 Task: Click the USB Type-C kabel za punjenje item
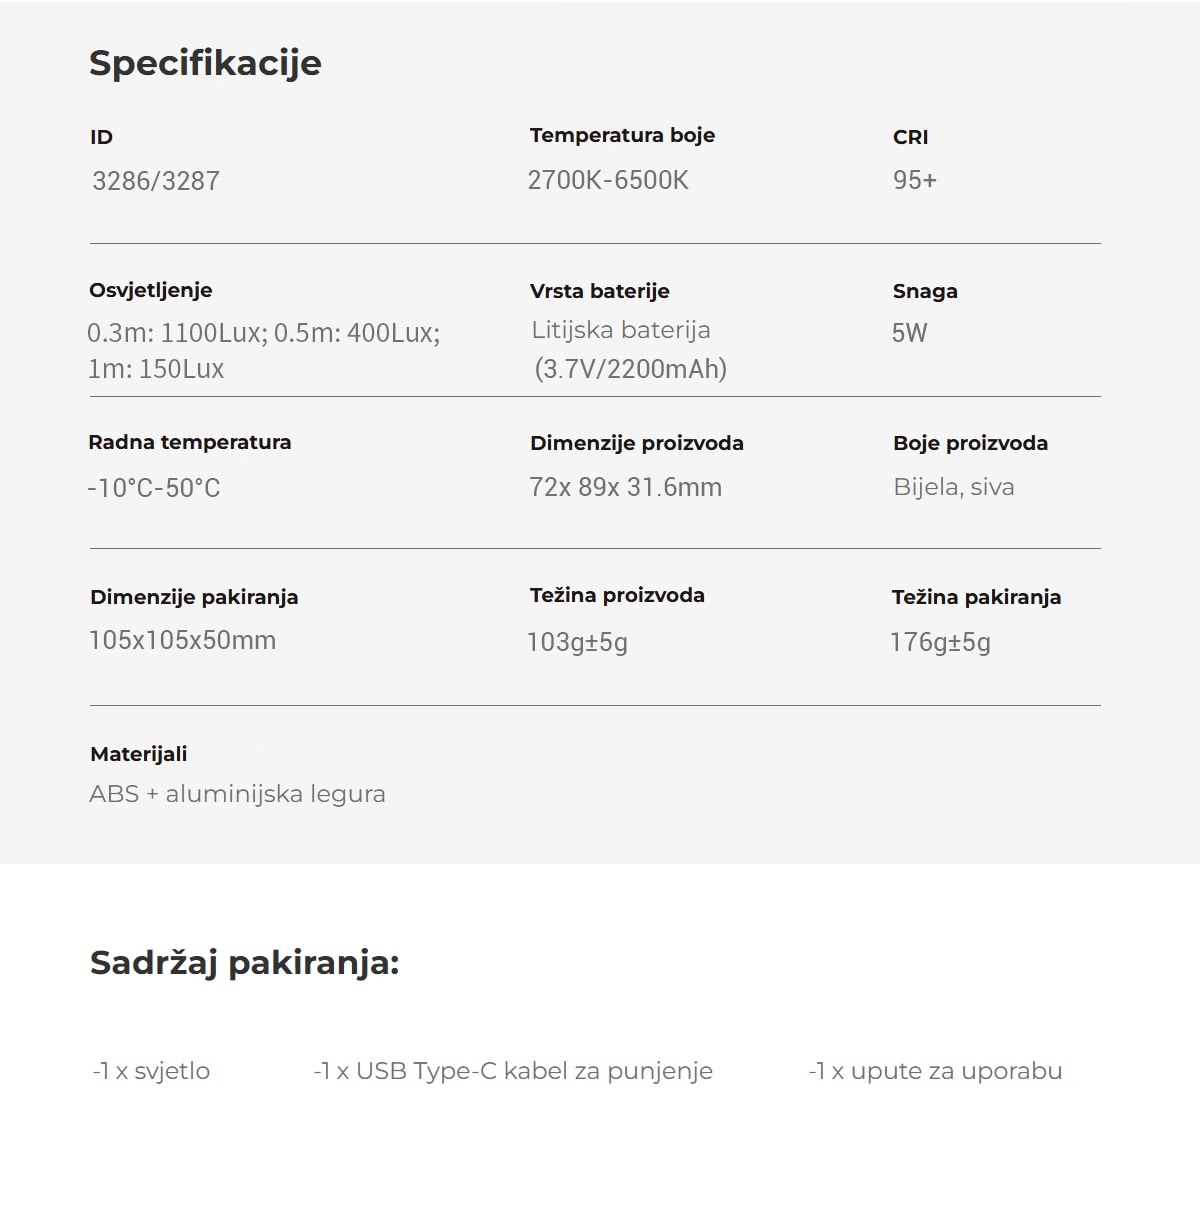click(x=513, y=1071)
